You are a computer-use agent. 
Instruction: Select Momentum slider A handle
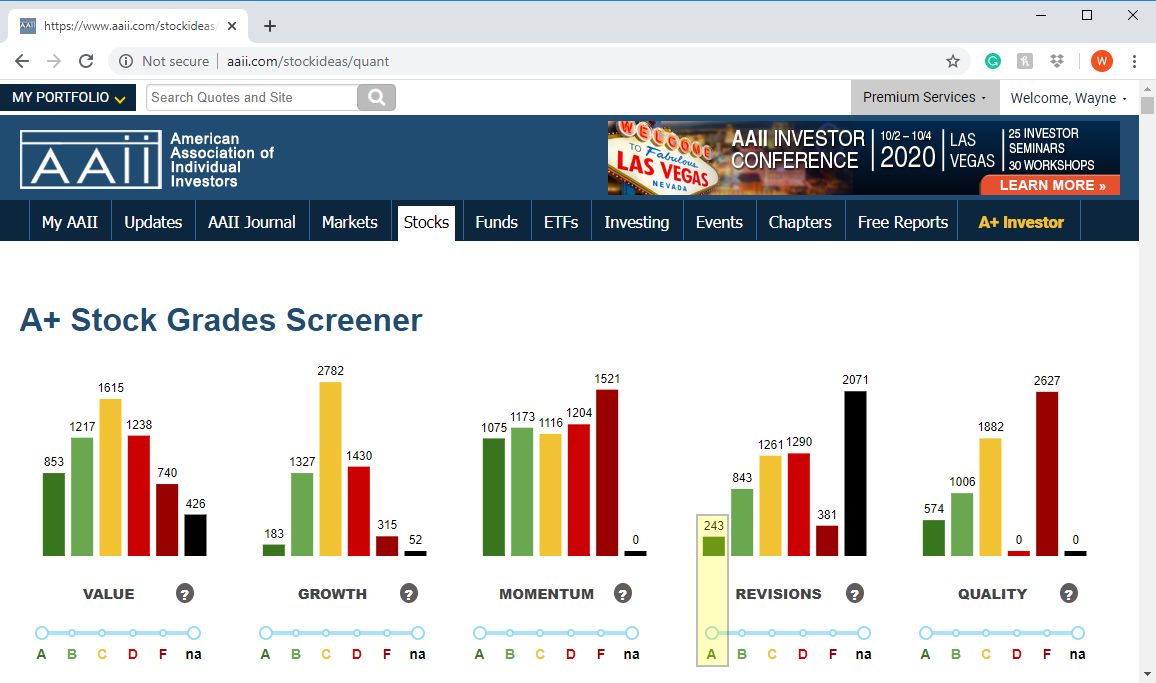click(x=480, y=633)
